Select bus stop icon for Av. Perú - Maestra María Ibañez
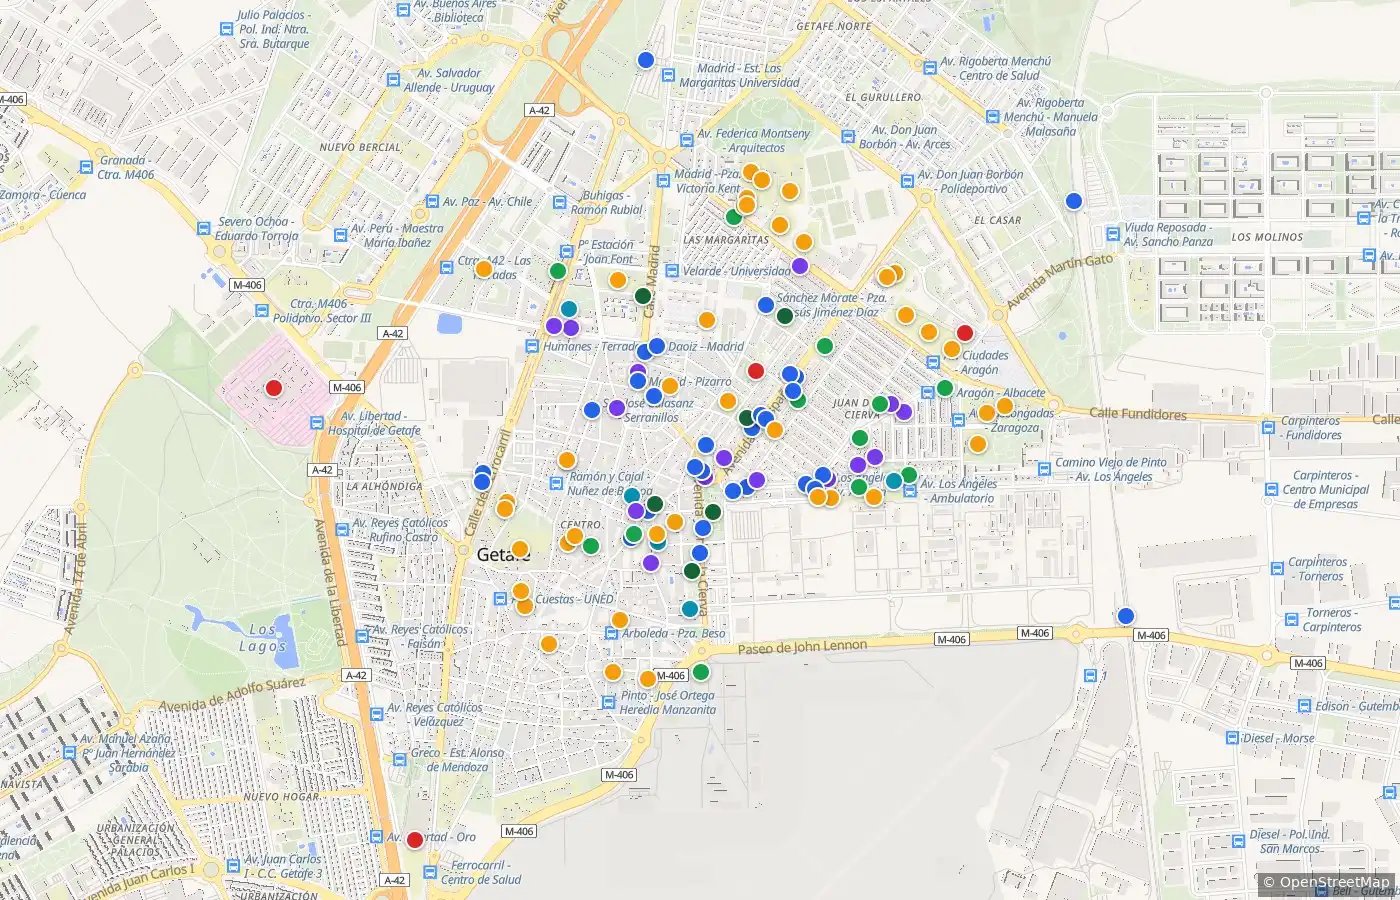The image size is (1400, 900). tap(341, 235)
